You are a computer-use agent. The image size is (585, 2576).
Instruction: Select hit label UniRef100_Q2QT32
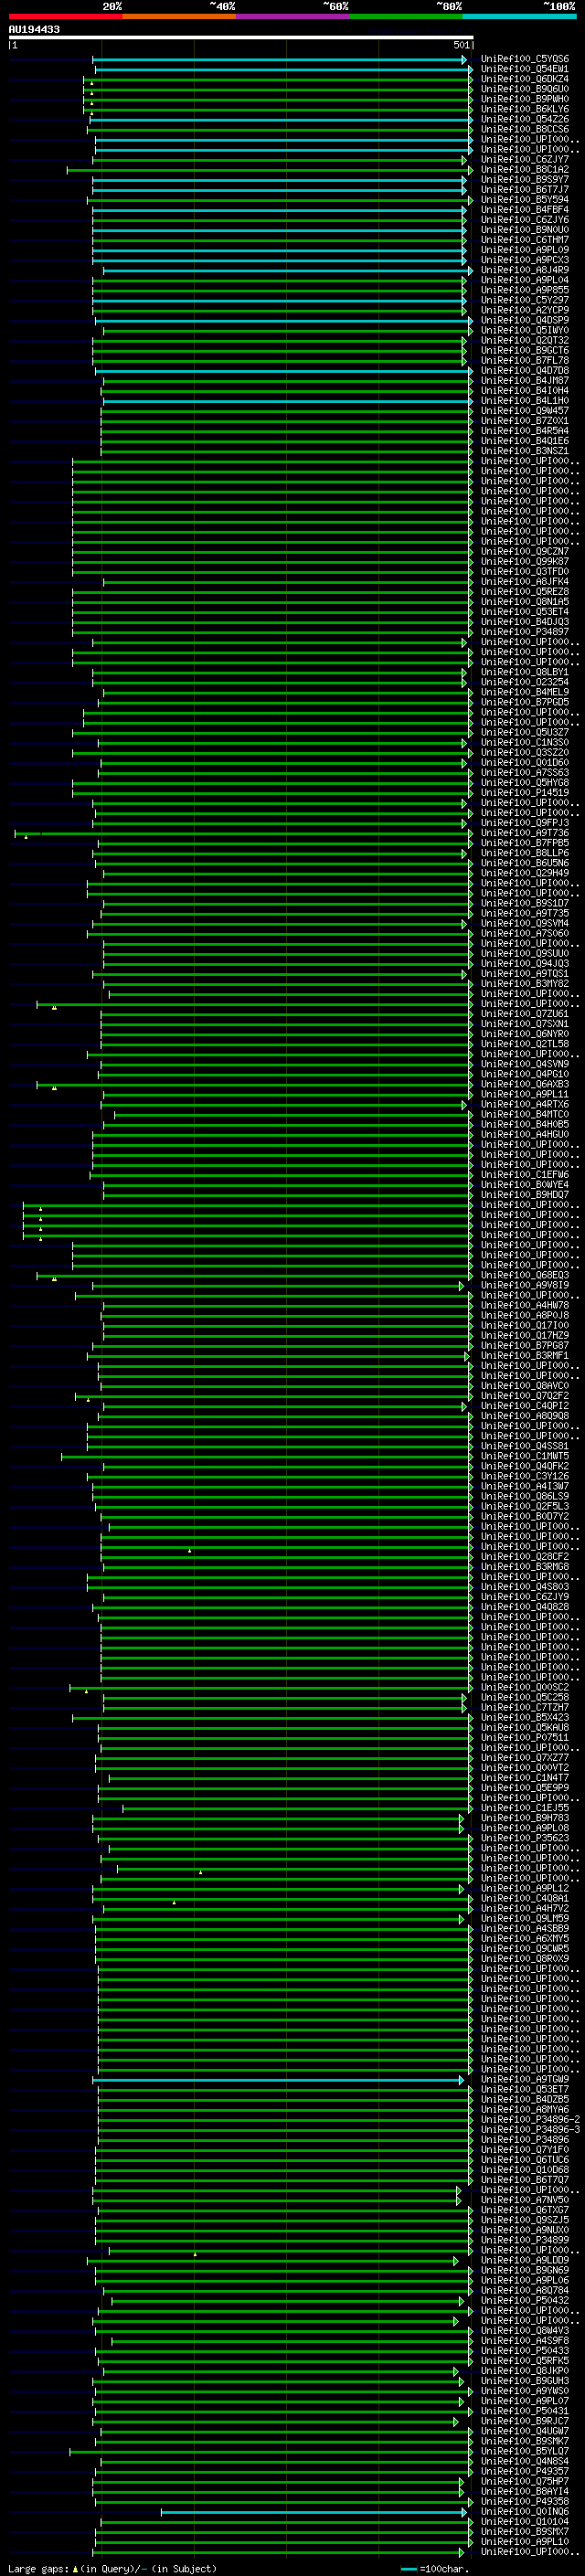(x=524, y=340)
